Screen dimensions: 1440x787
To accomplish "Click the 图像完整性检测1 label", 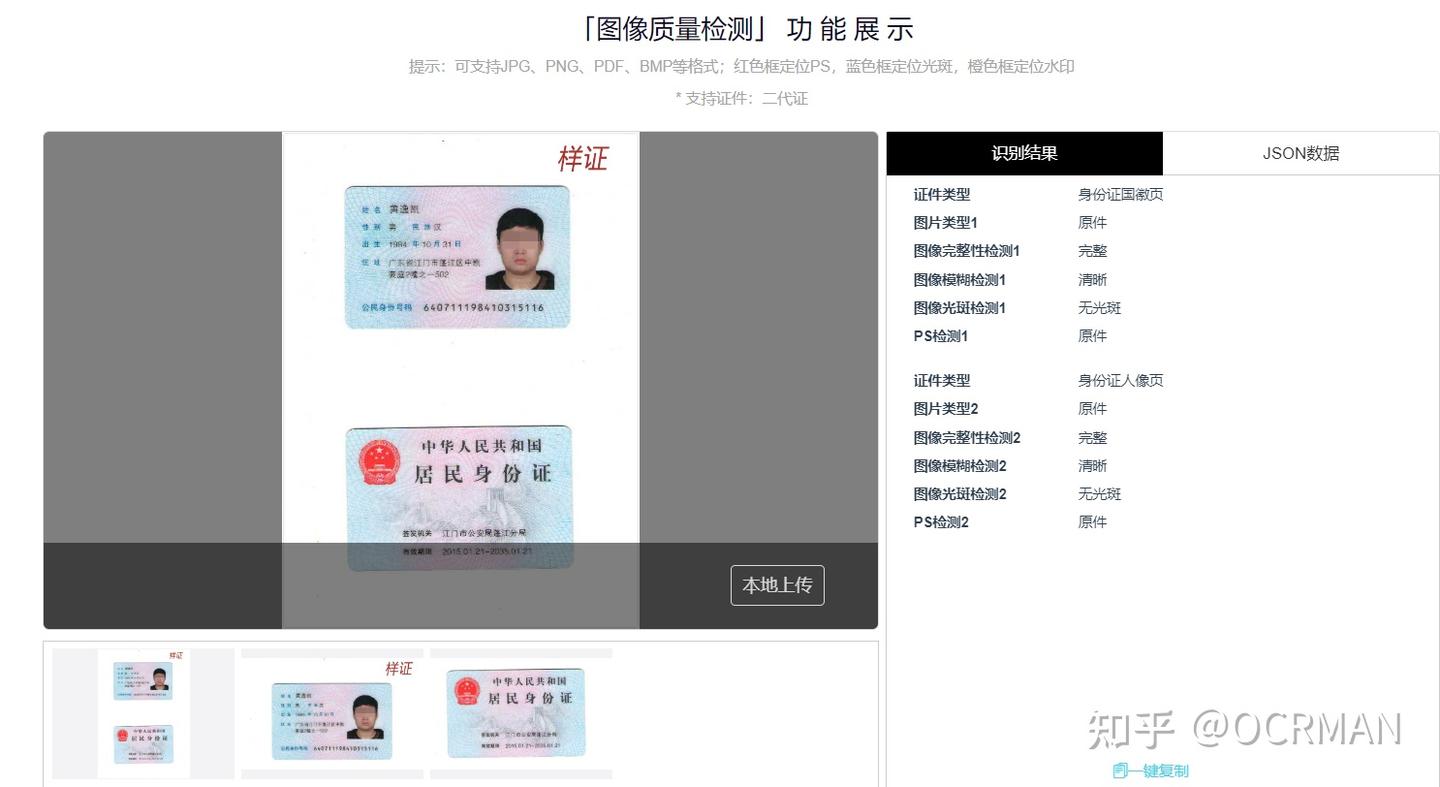I will coord(966,251).
